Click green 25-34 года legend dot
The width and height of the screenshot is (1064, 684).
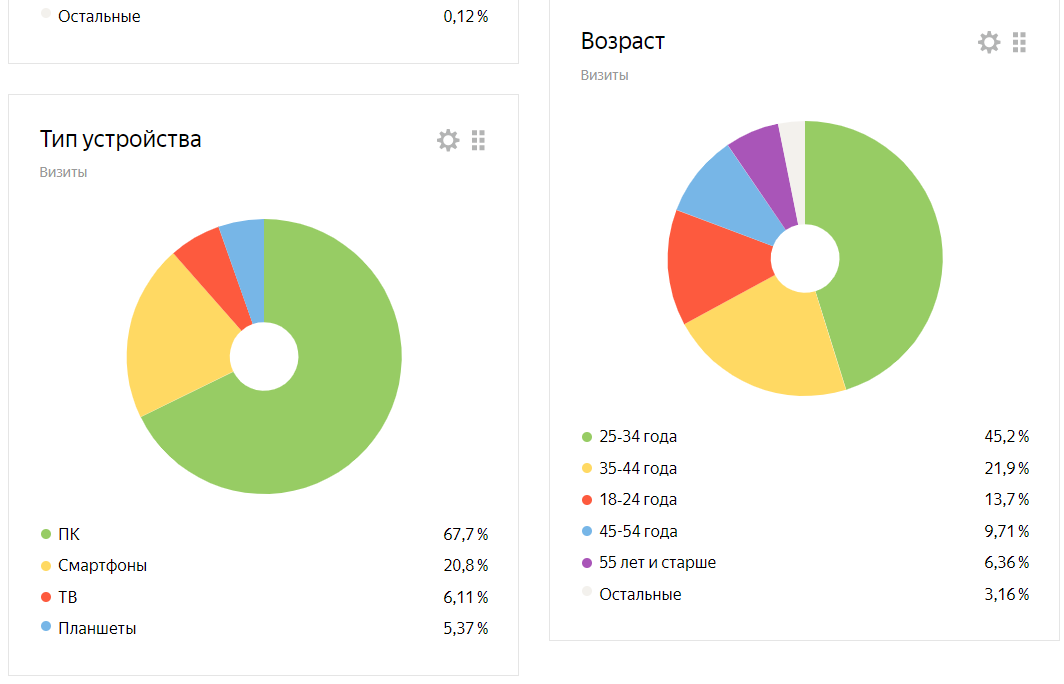point(587,437)
